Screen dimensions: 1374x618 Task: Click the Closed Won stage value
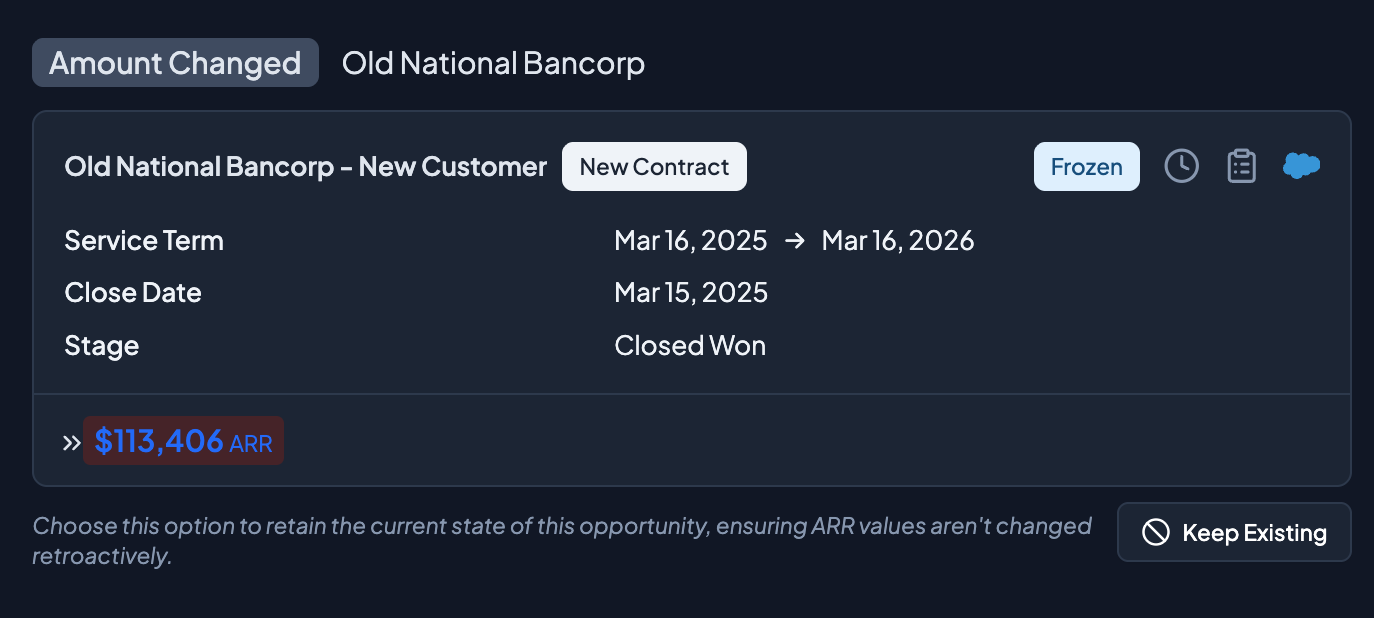pos(690,346)
